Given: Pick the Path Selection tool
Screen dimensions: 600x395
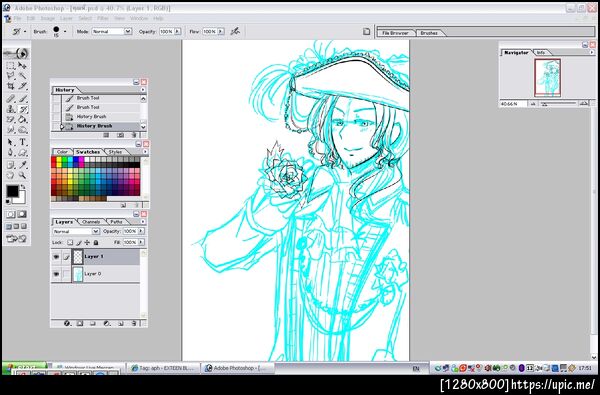Looking at the screenshot, I should tap(11, 142).
